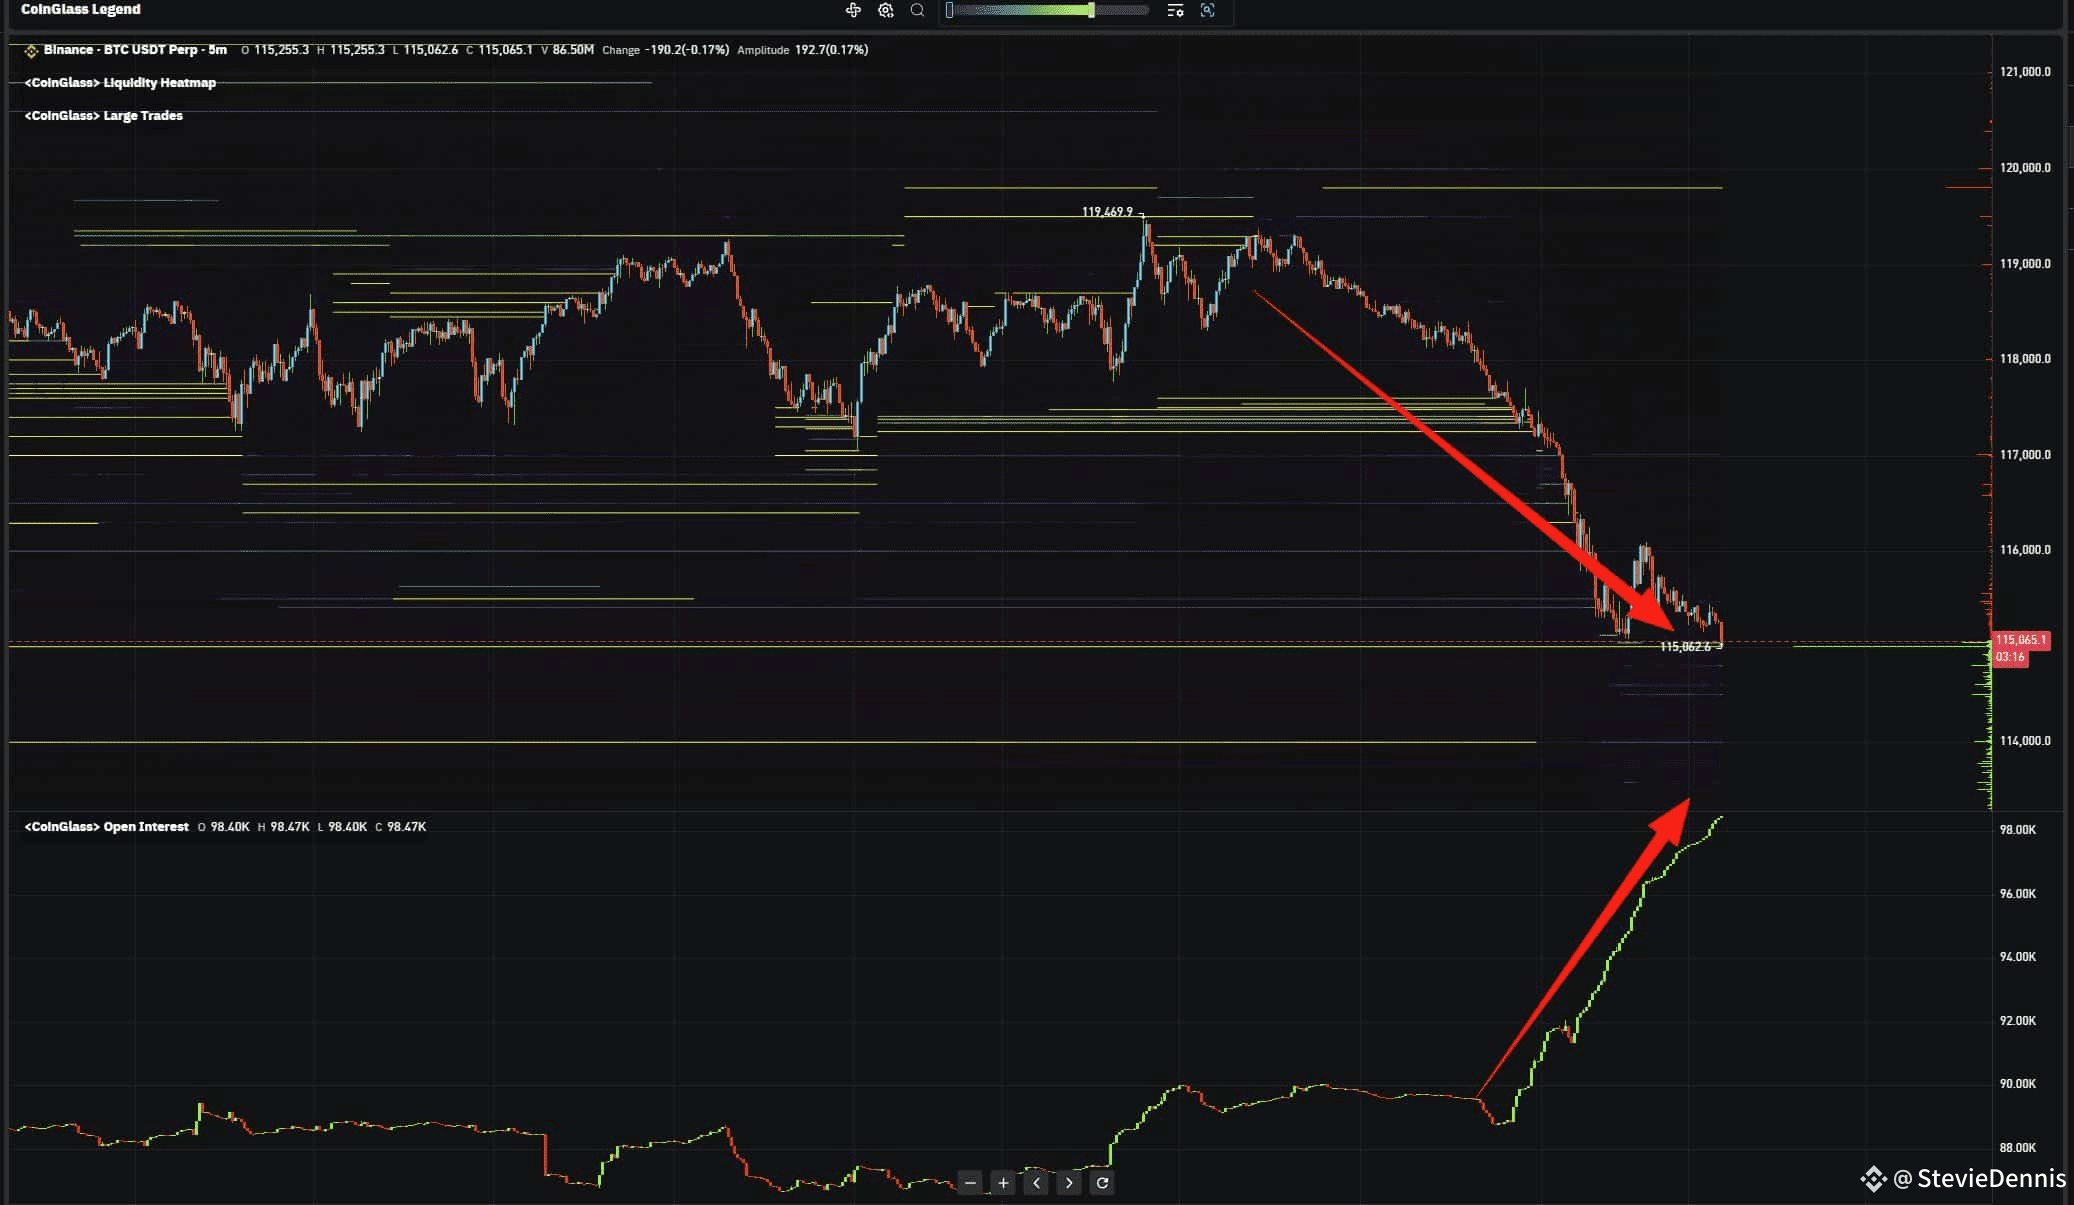Open the gear settings icon in top toolbar
This screenshot has height=1205, width=2074.
point(885,10)
